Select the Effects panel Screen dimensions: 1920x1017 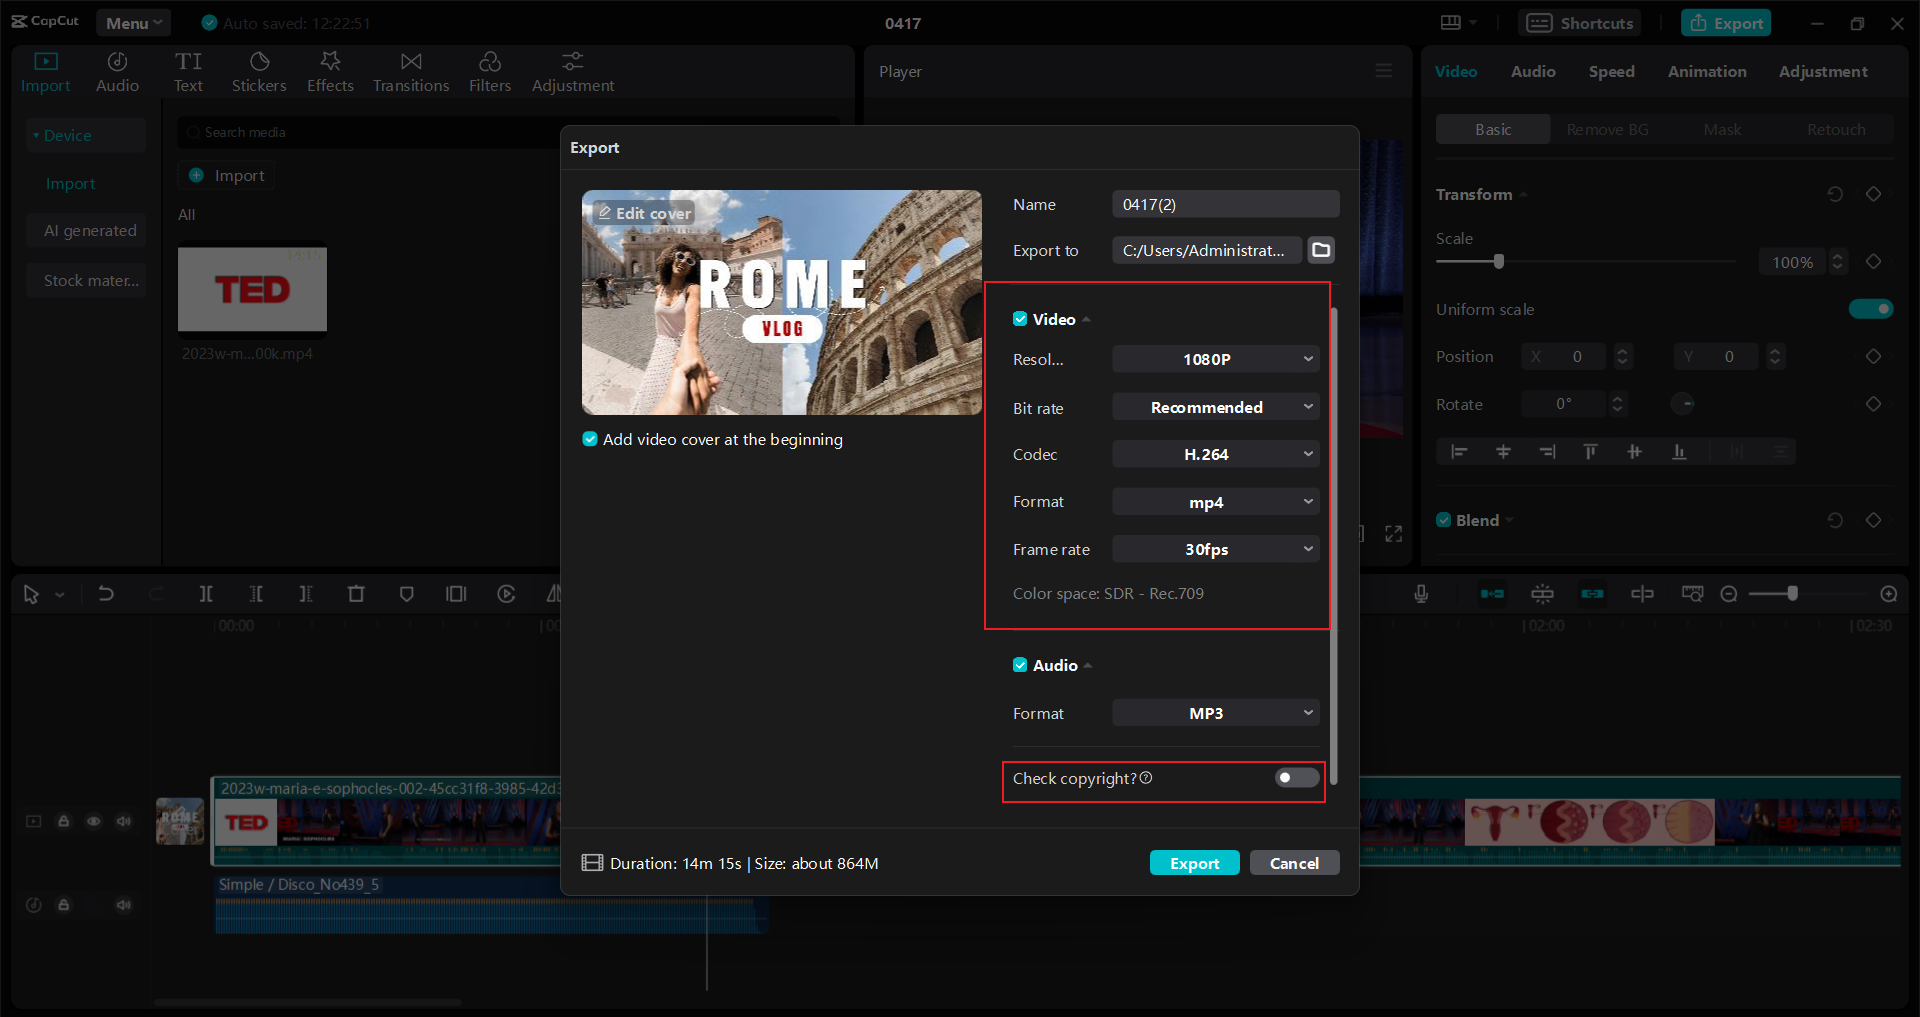pyautogui.click(x=330, y=70)
